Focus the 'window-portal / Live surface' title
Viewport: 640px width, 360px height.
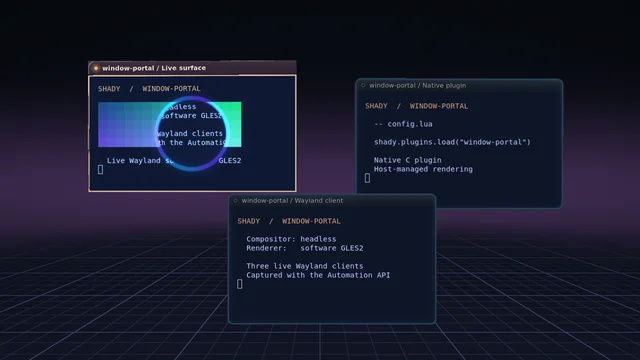(x=154, y=68)
